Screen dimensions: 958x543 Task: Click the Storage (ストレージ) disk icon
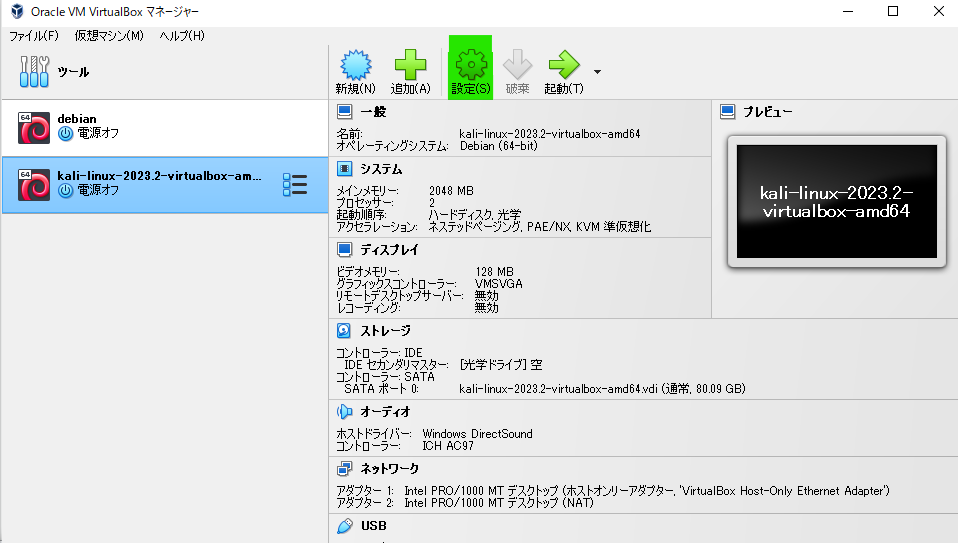click(x=344, y=330)
